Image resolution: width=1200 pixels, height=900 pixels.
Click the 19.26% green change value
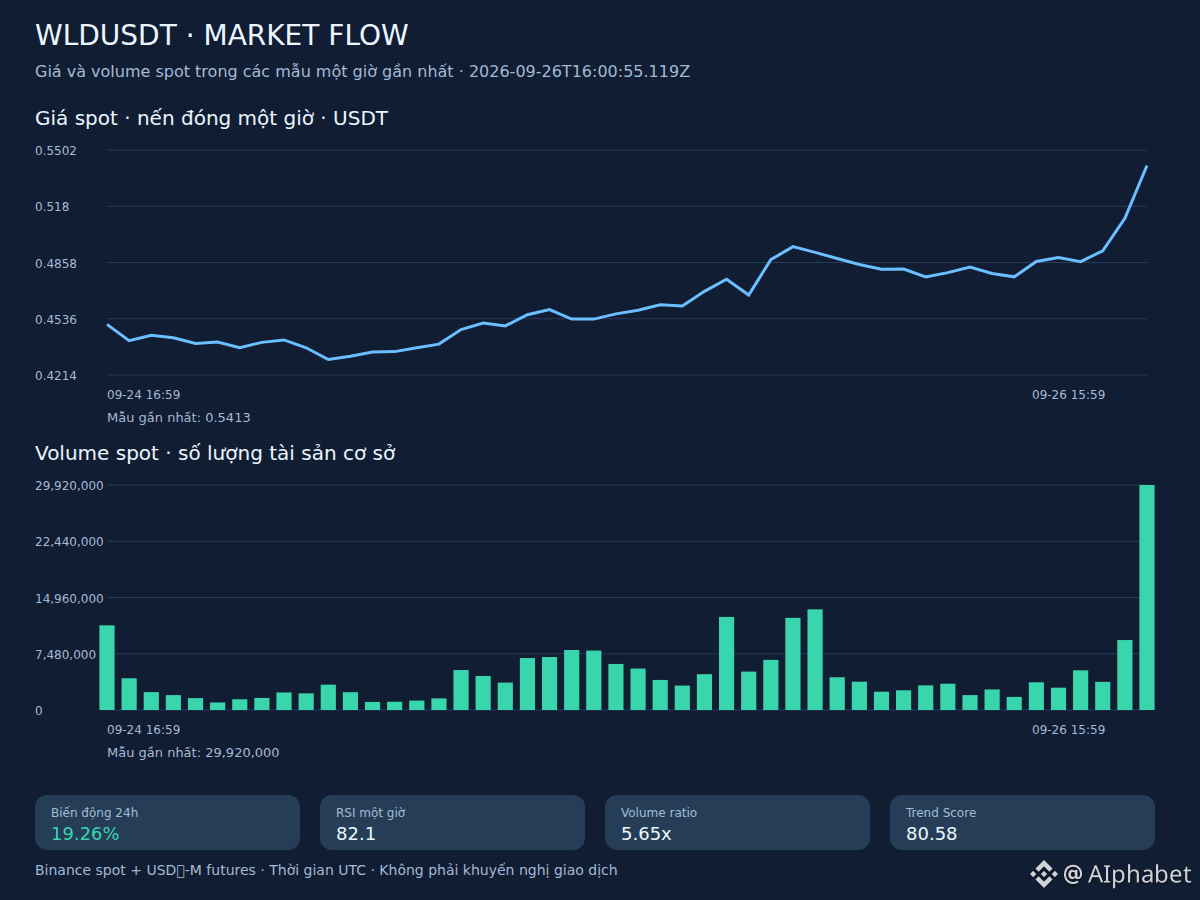[85, 833]
